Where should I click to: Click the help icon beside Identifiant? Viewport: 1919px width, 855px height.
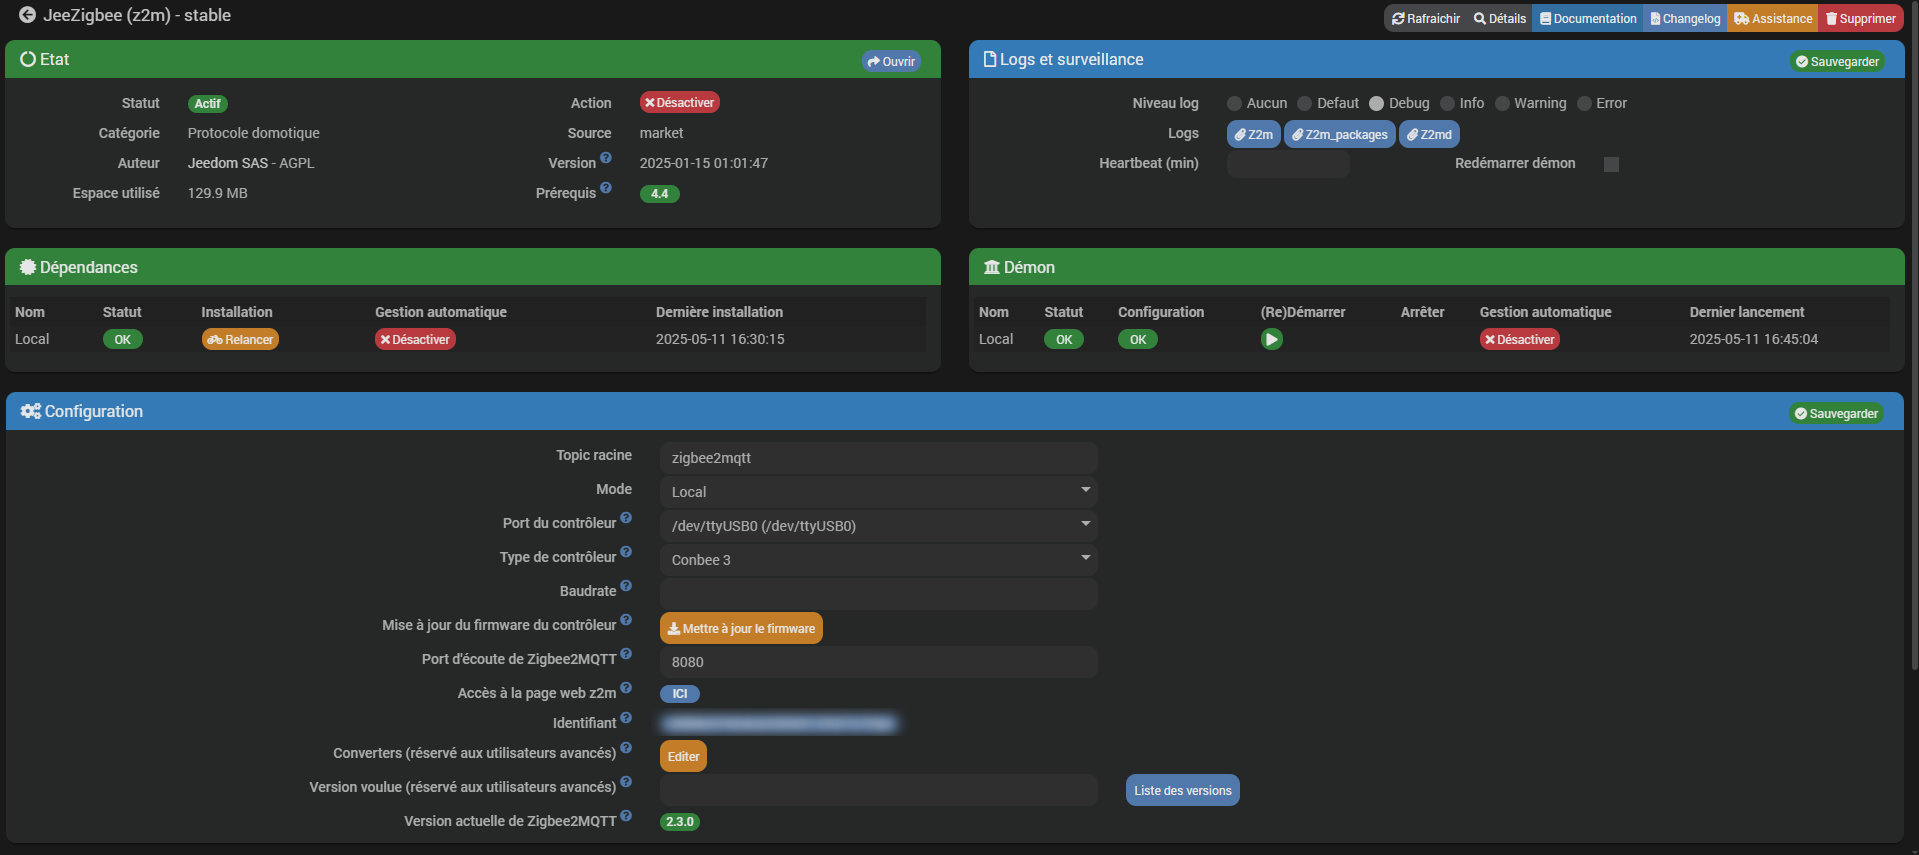pyautogui.click(x=626, y=718)
